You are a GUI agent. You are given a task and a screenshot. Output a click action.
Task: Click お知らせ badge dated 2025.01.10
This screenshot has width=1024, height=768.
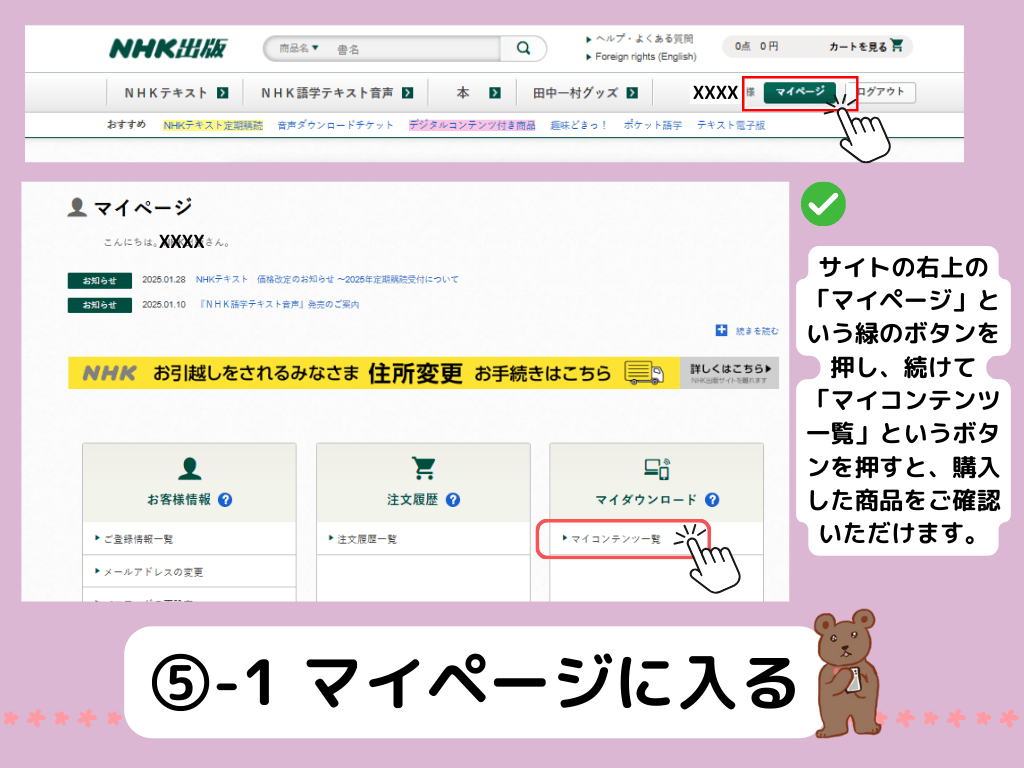(x=100, y=305)
